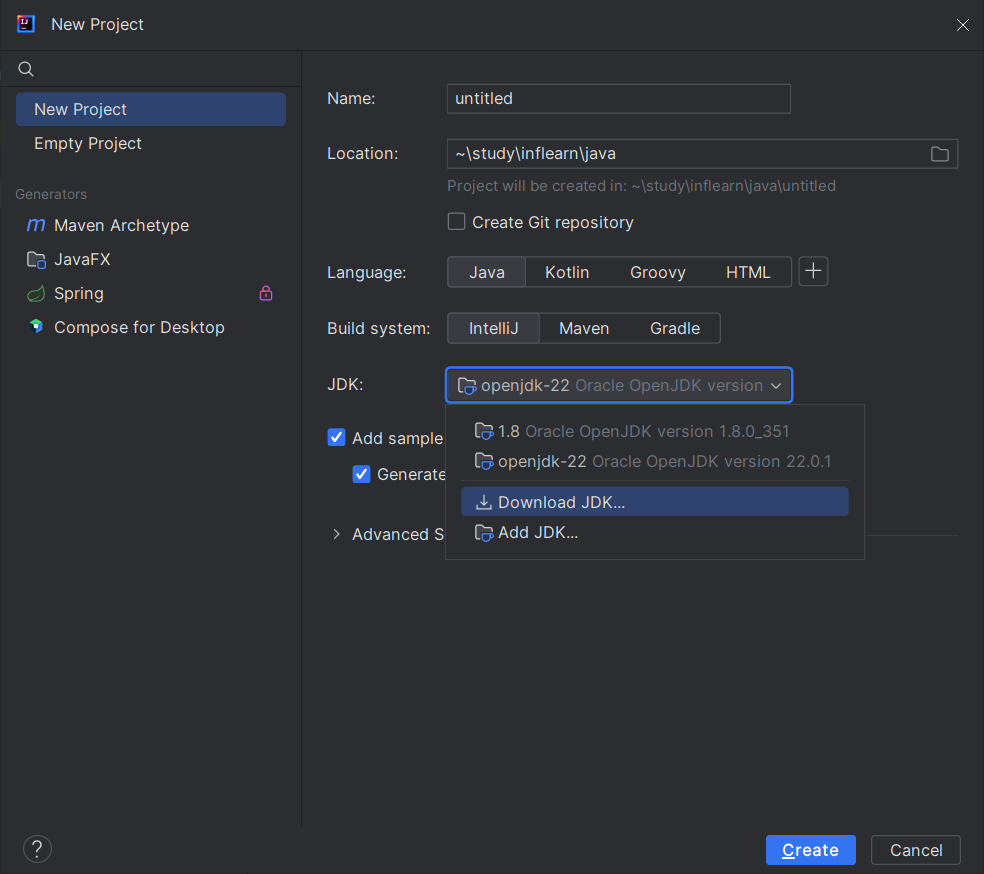
Task: Click the Create button
Action: pyautogui.click(x=810, y=850)
